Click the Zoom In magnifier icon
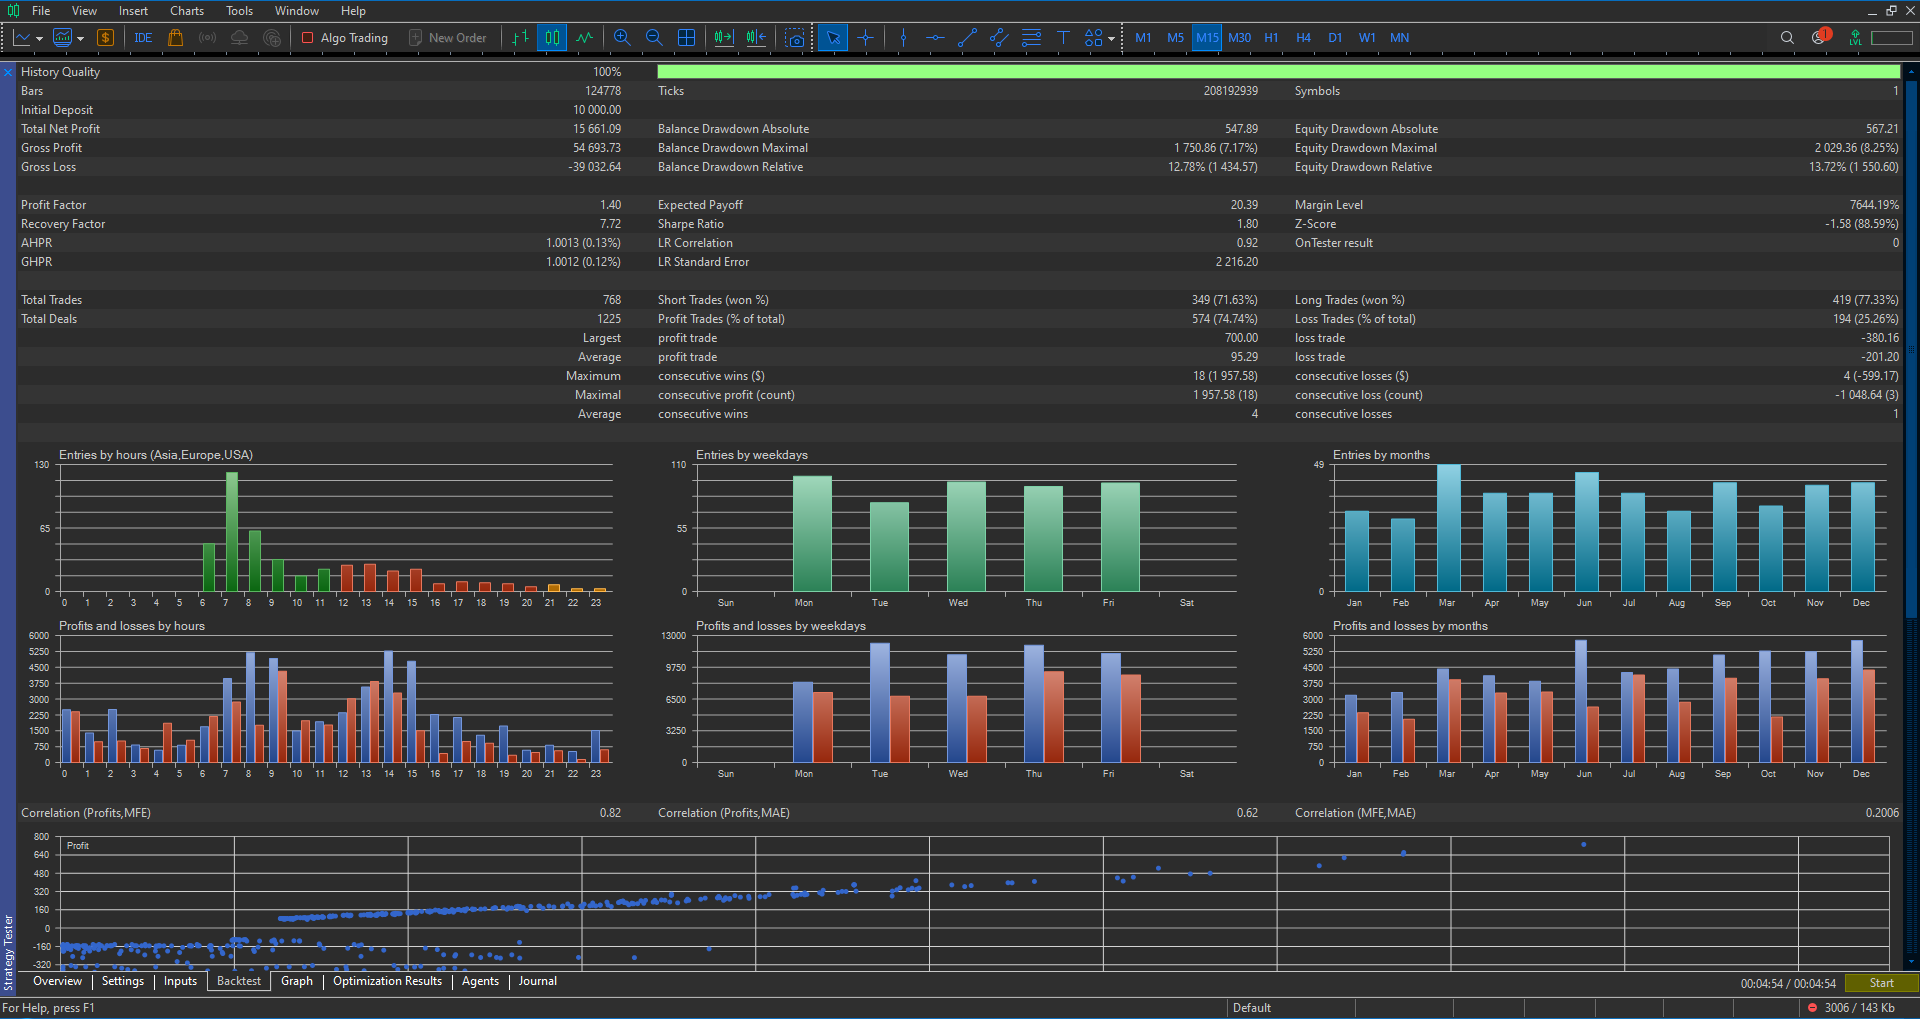1920x1019 pixels. pyautogui.click(x=622, y=37)
